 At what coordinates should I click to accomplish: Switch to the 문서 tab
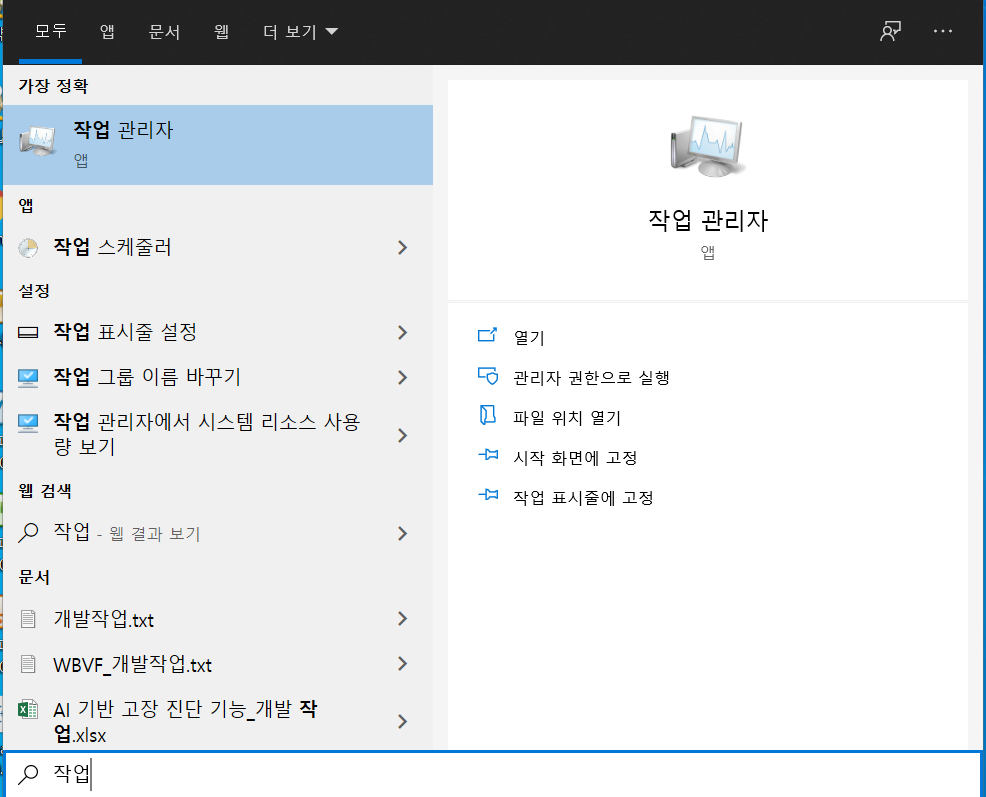coord(164,31)
